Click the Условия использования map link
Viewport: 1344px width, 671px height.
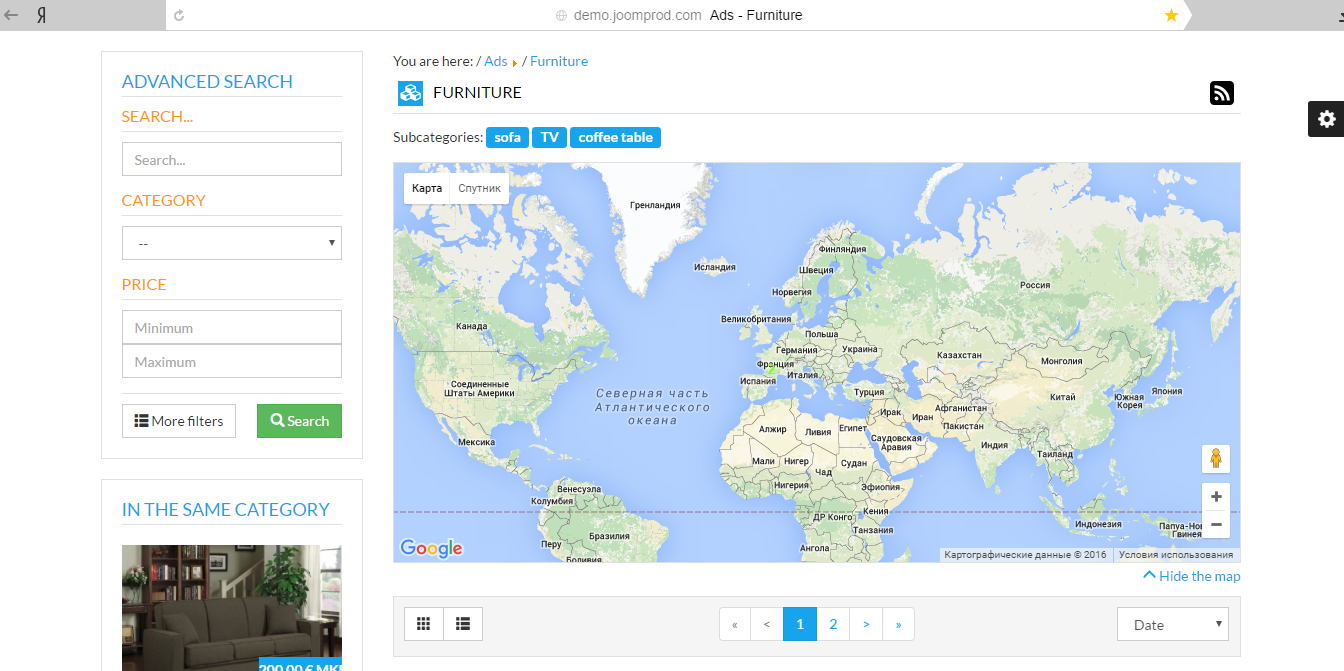1176,554
